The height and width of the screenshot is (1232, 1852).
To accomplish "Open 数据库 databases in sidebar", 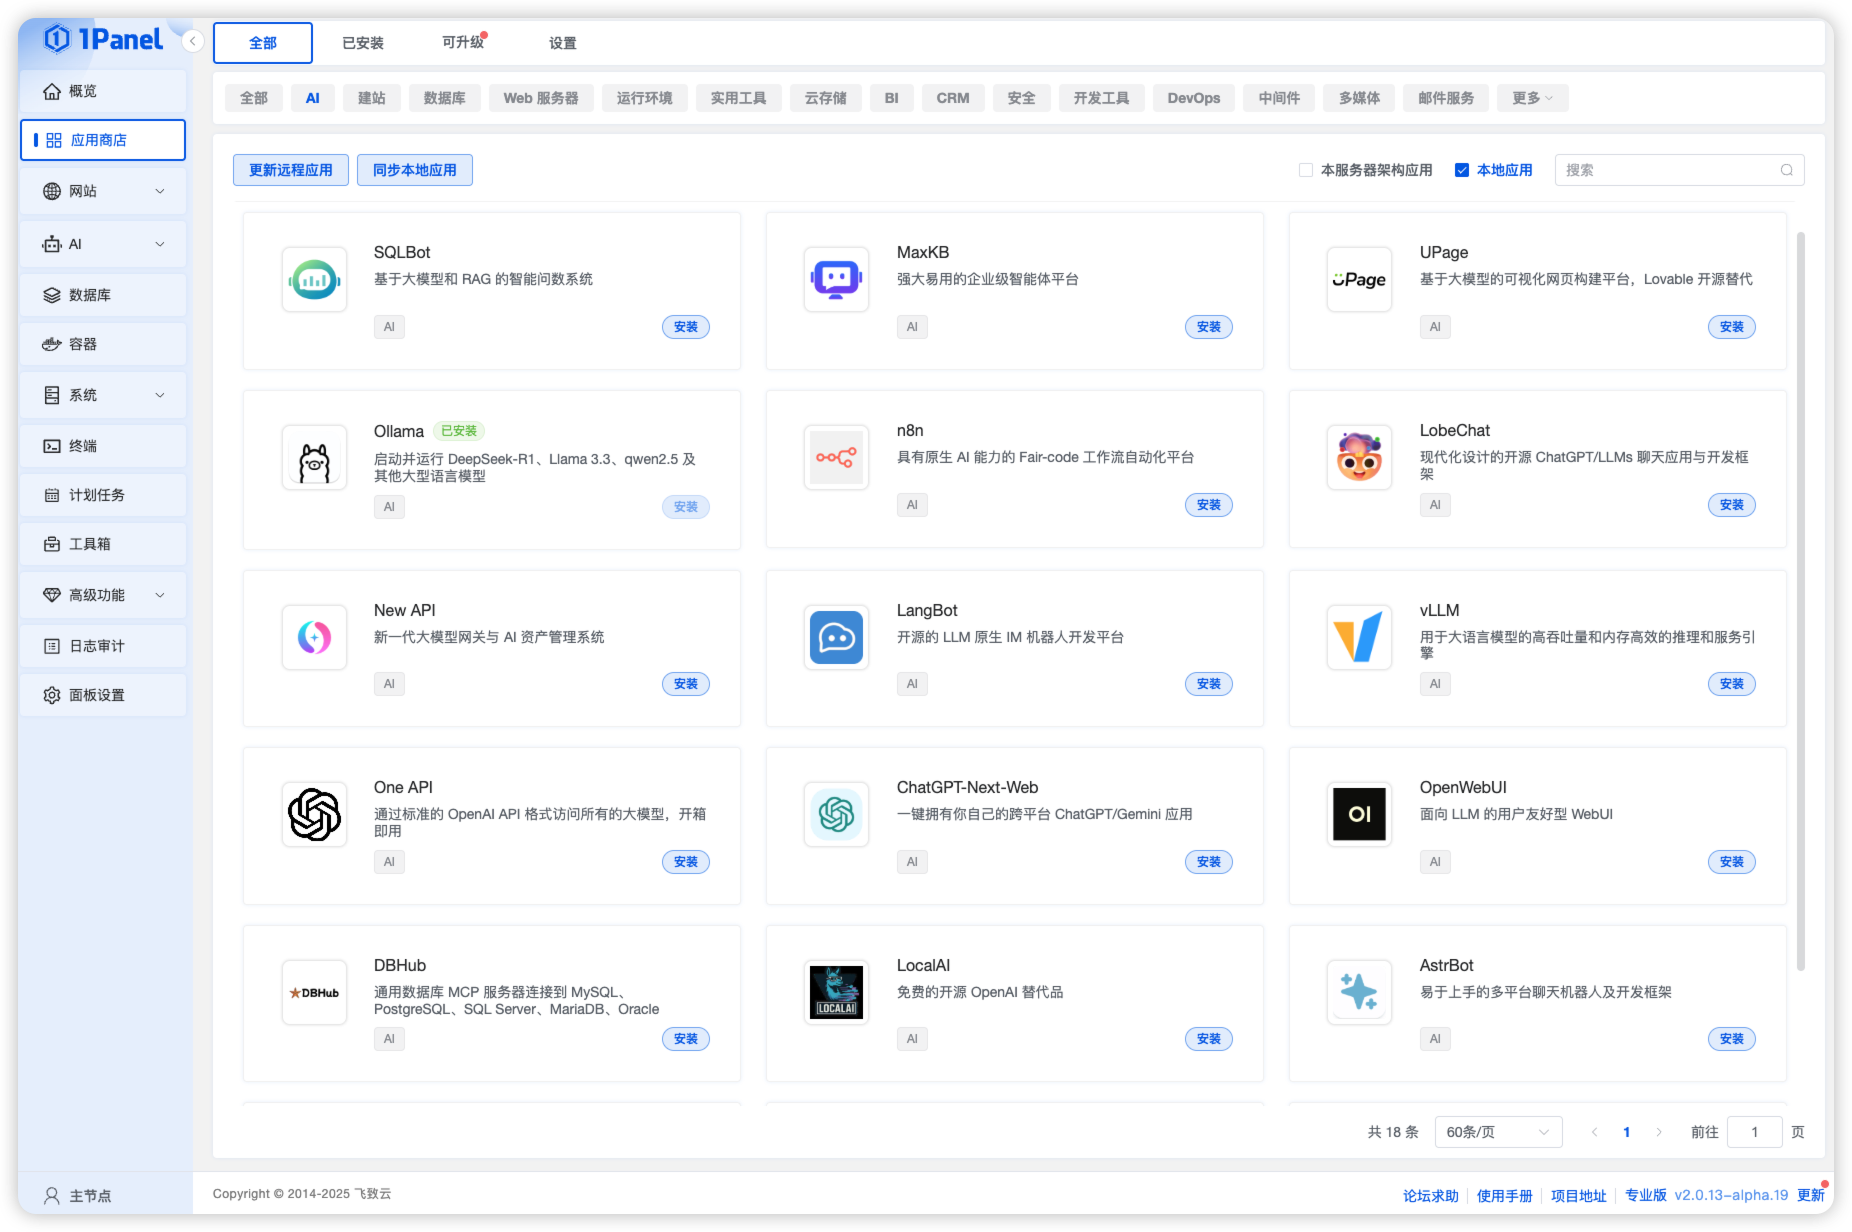I will 103,295.
